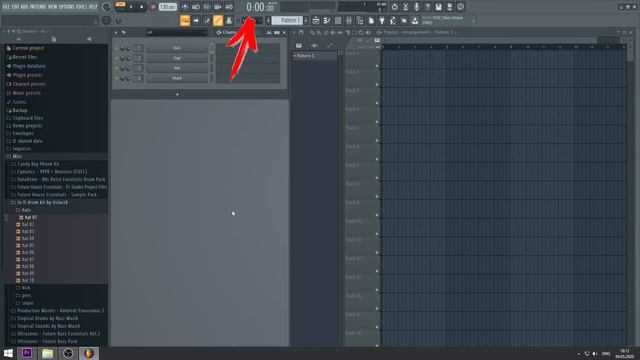Click the white arrow icon next to keyboard icon

[x=196, y=20]
